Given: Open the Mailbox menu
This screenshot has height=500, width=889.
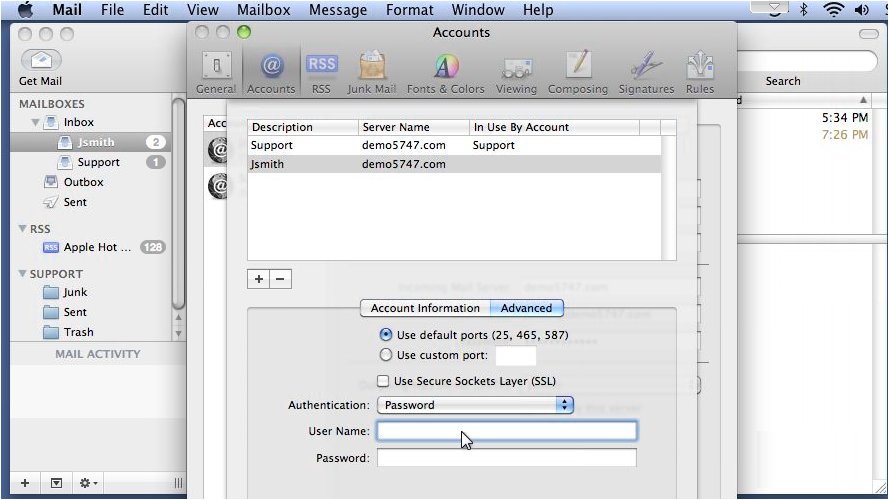Looking at the screenshot, I should coord(263,10).
